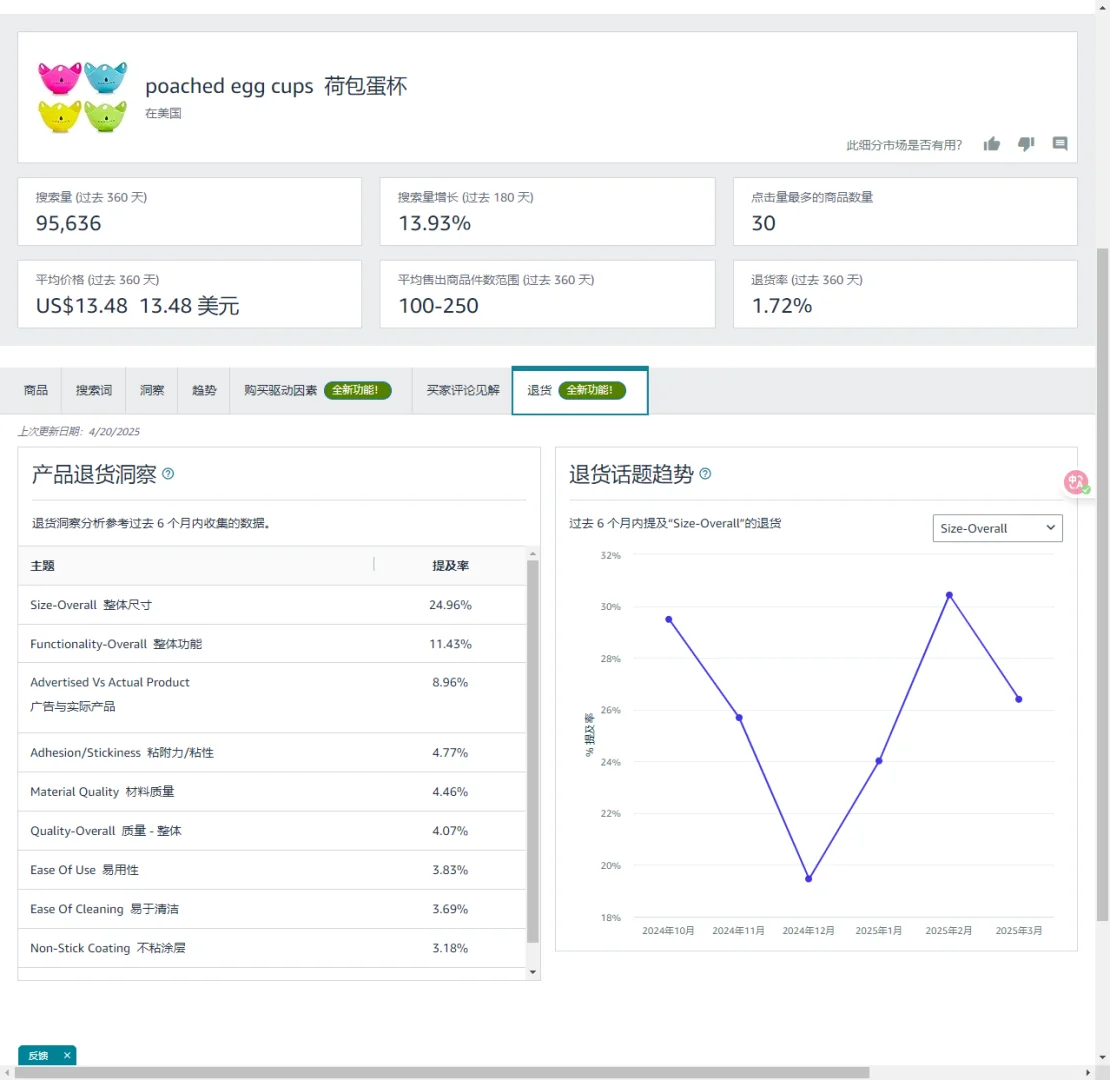Click the help icon beside 退货话题趋势
This screenshot has height=1080, width=1110.
pyautogui.click(x=705, y=473)
